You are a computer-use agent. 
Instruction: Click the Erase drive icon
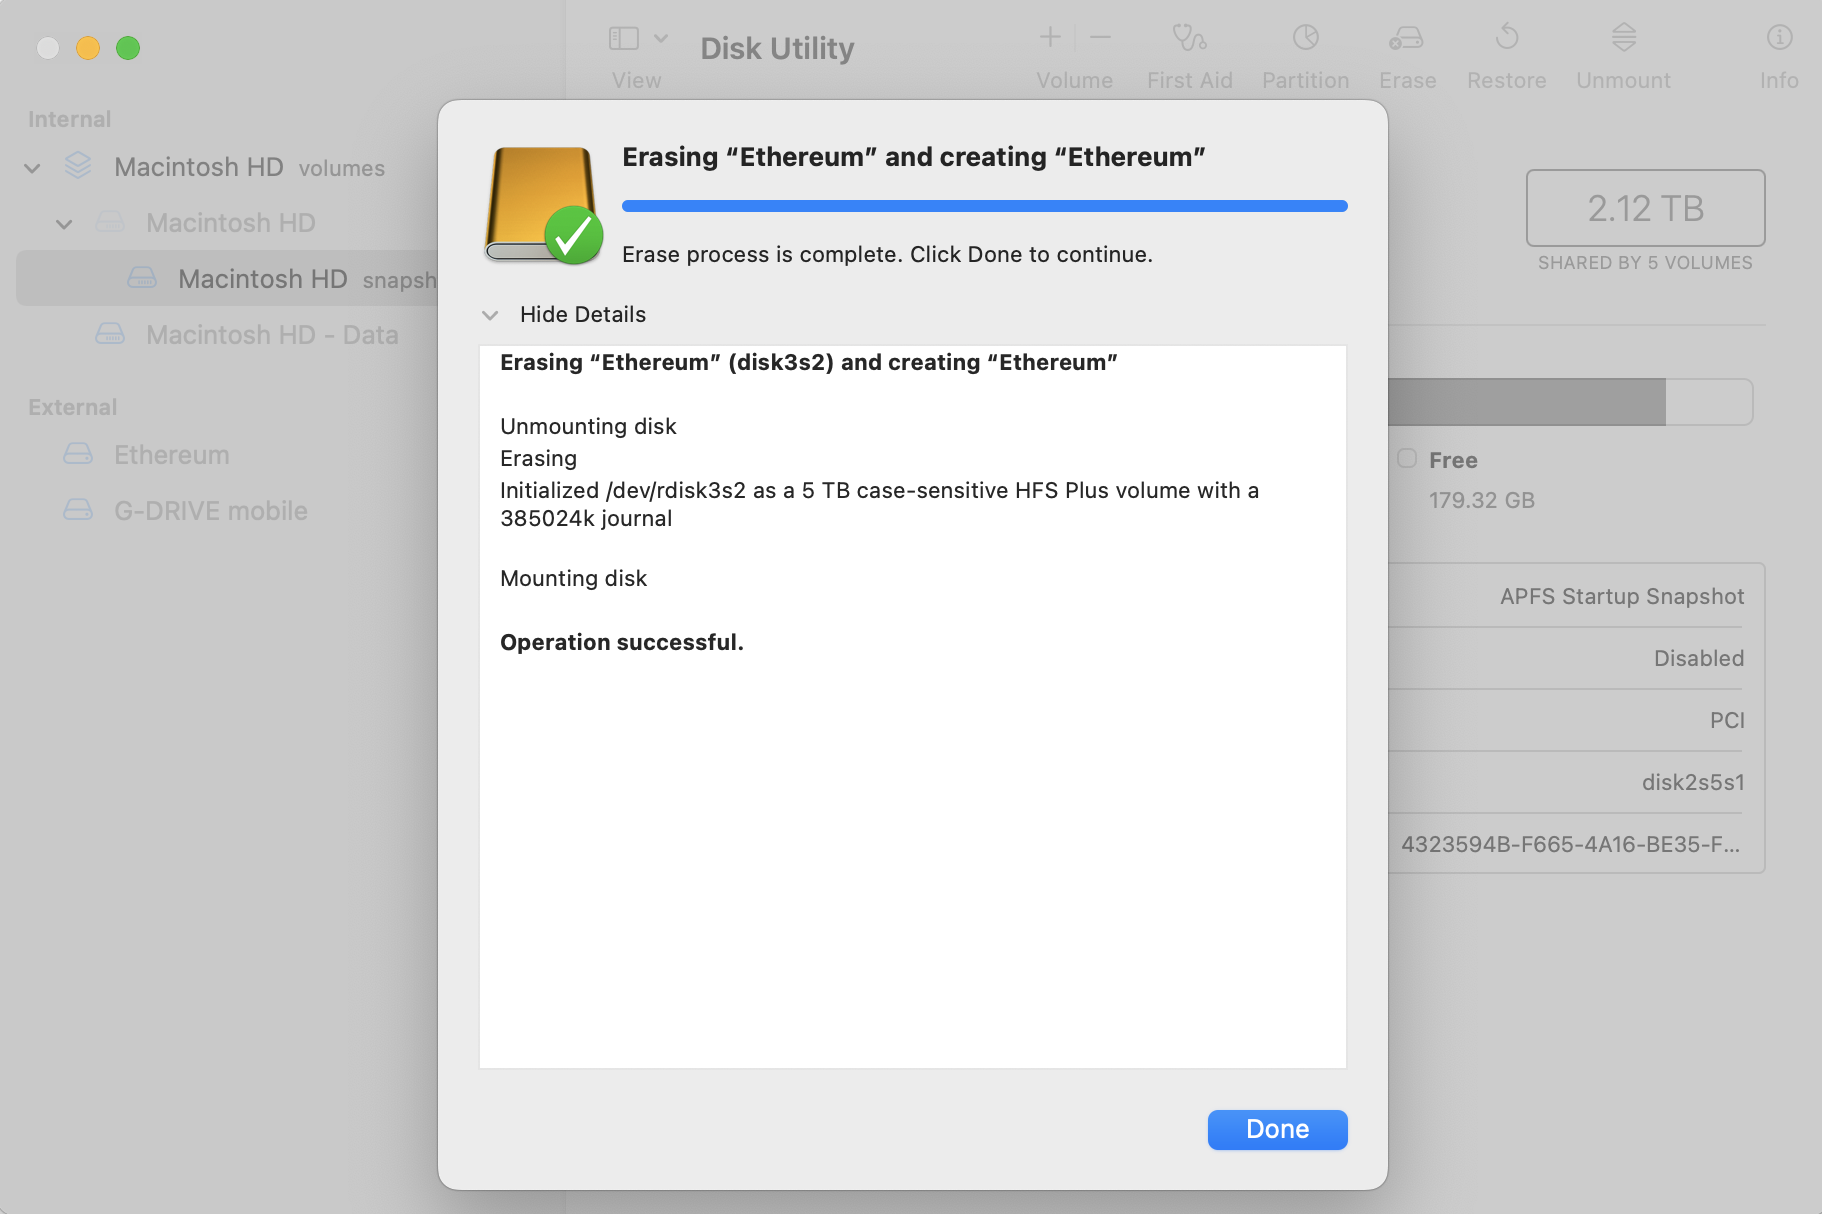coord(1406,39)
